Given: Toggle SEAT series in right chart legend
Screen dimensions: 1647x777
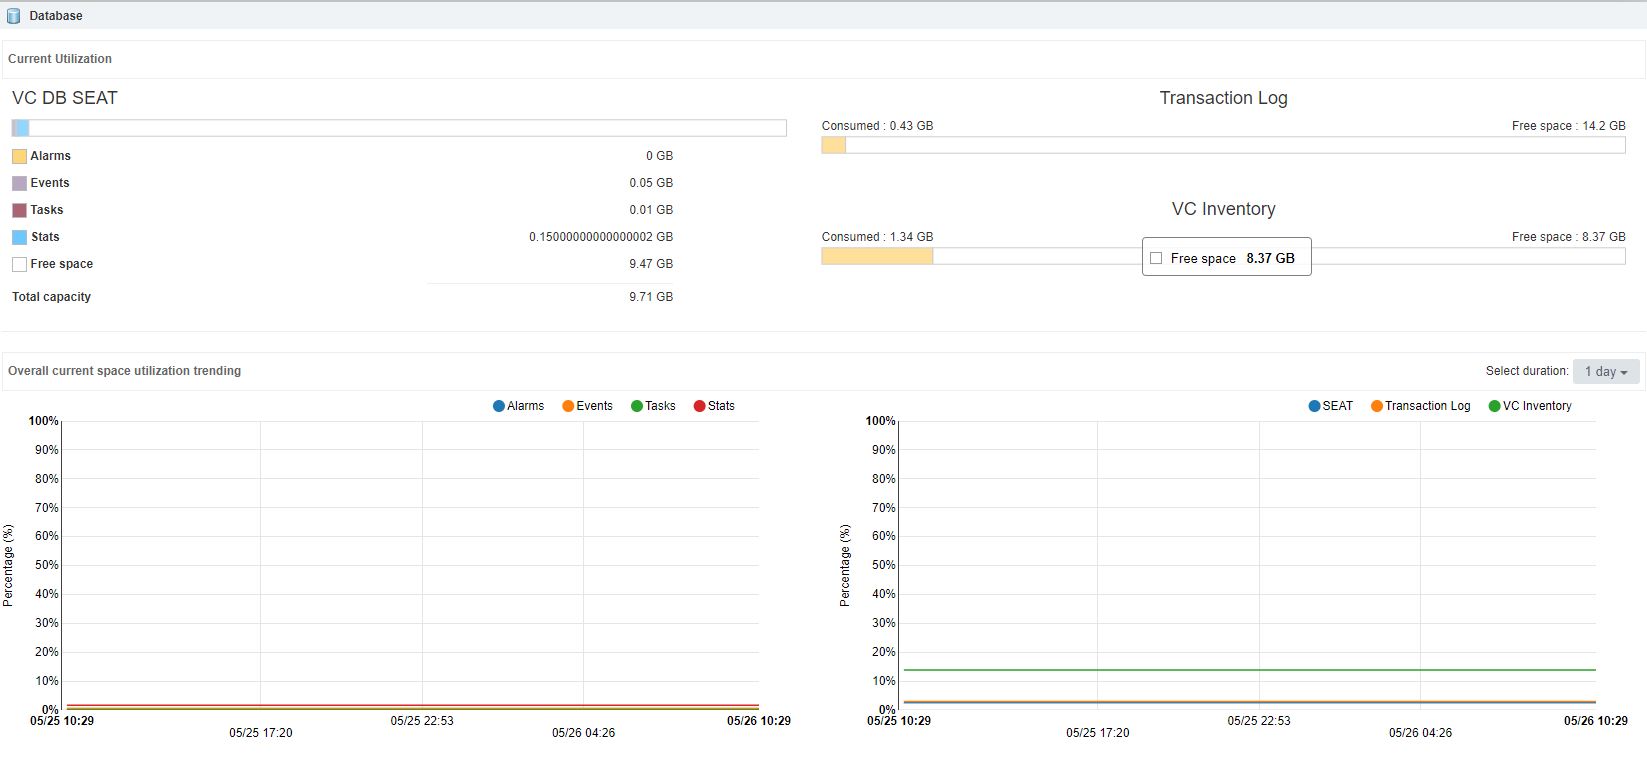Looking at the screenshot, I should 1314,406.
